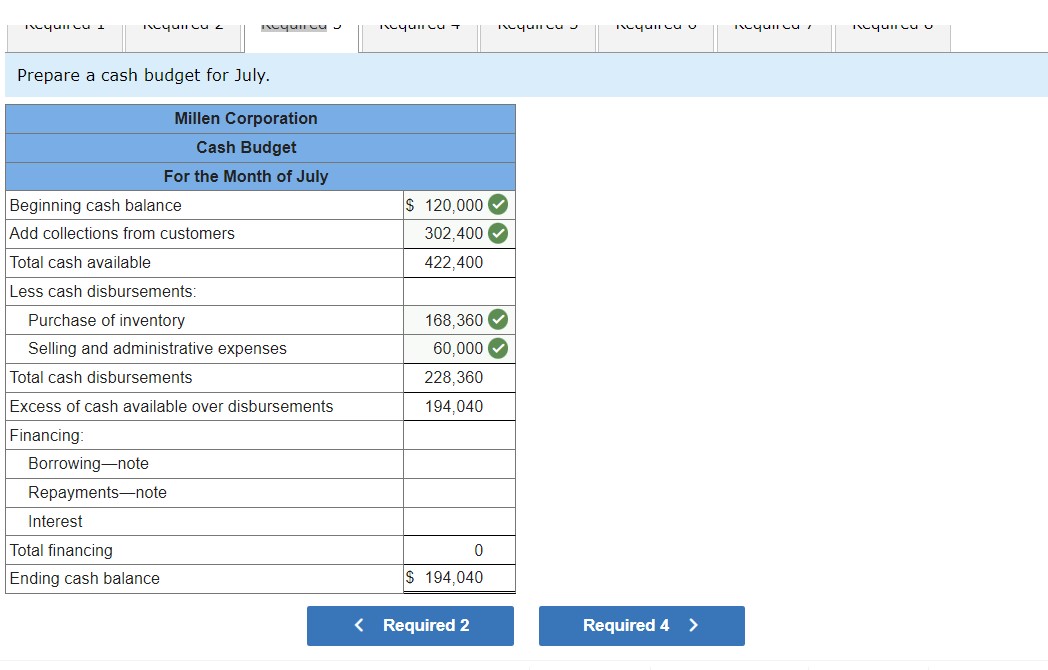This screenshot has width=1048, height=670.
Task: Select the collections from customers value field
Action: (459, 234)
